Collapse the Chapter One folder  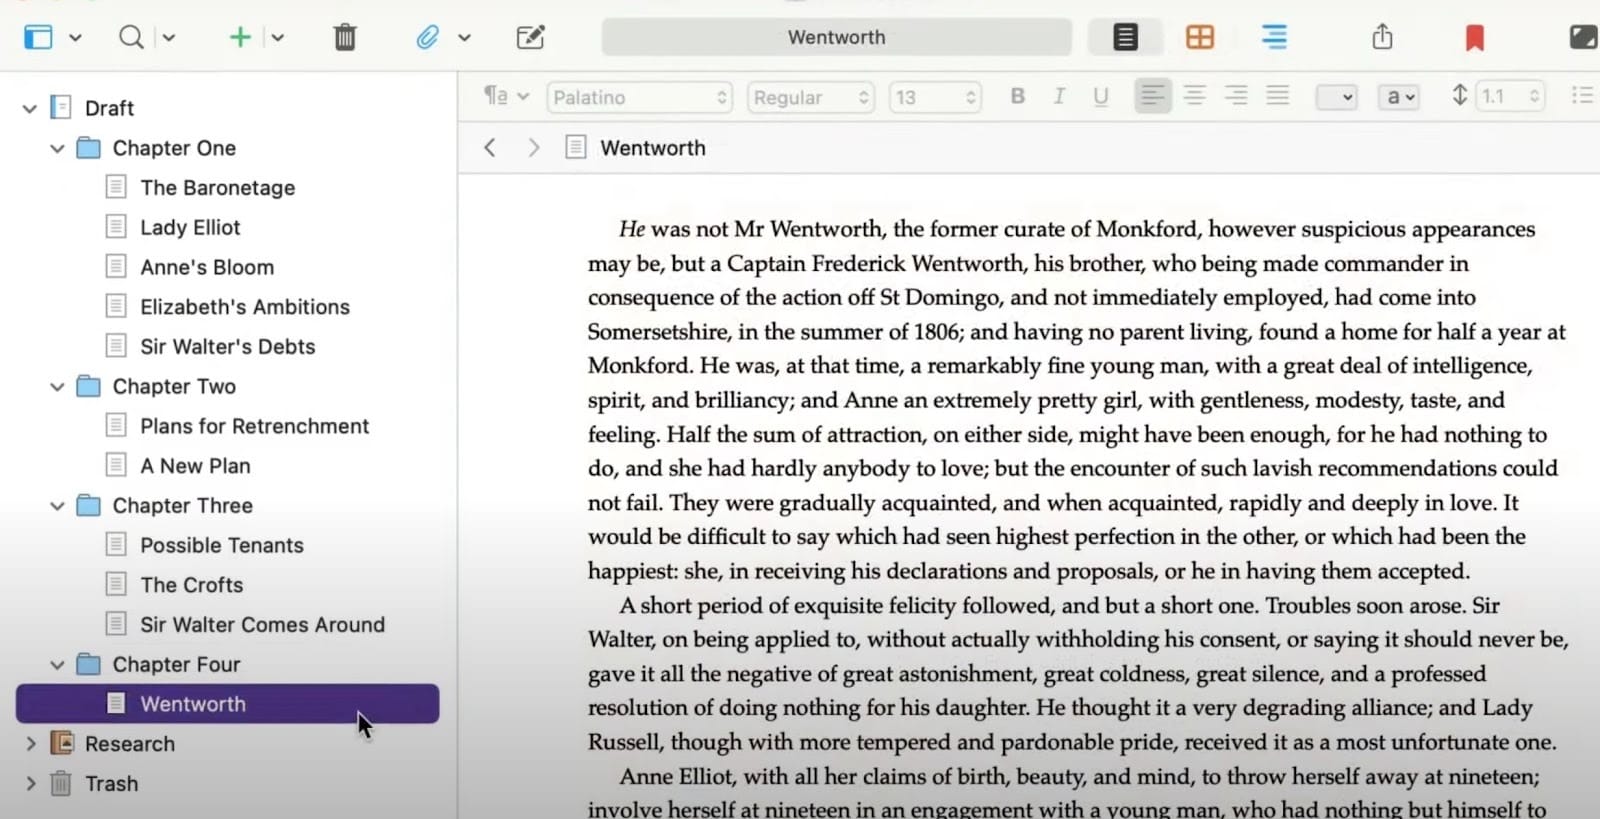pyautogui.click(x=58, y=148)
